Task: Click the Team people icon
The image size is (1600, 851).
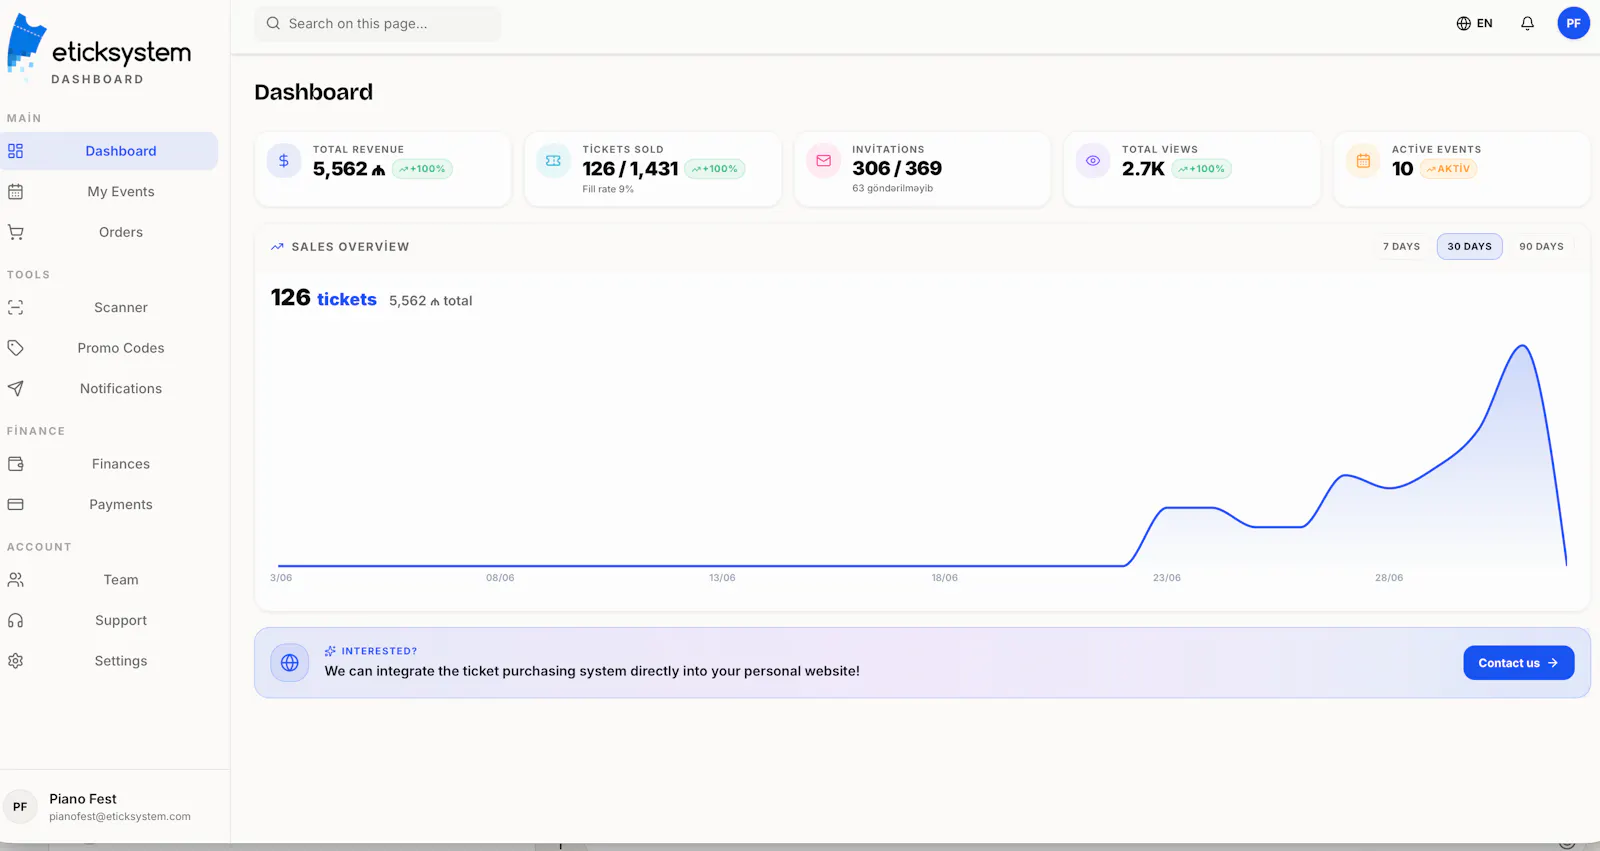Action: point(15,580)
